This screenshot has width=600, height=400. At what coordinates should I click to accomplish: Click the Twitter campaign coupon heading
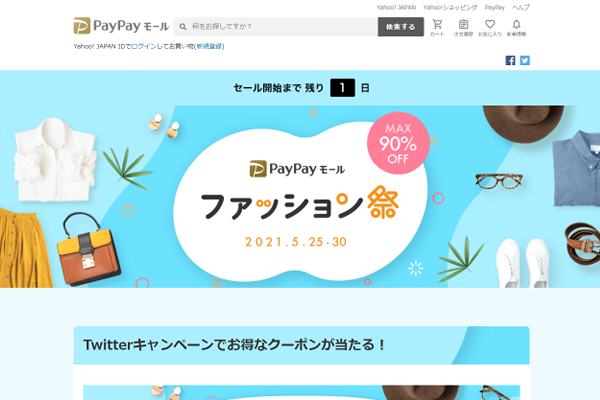tap(235, 345)
